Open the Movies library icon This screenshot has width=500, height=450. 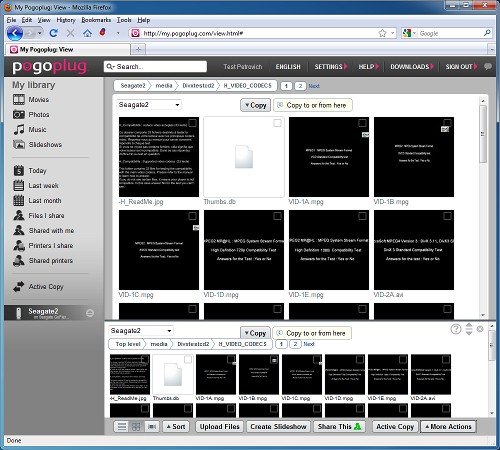click(x=19, y=99)
